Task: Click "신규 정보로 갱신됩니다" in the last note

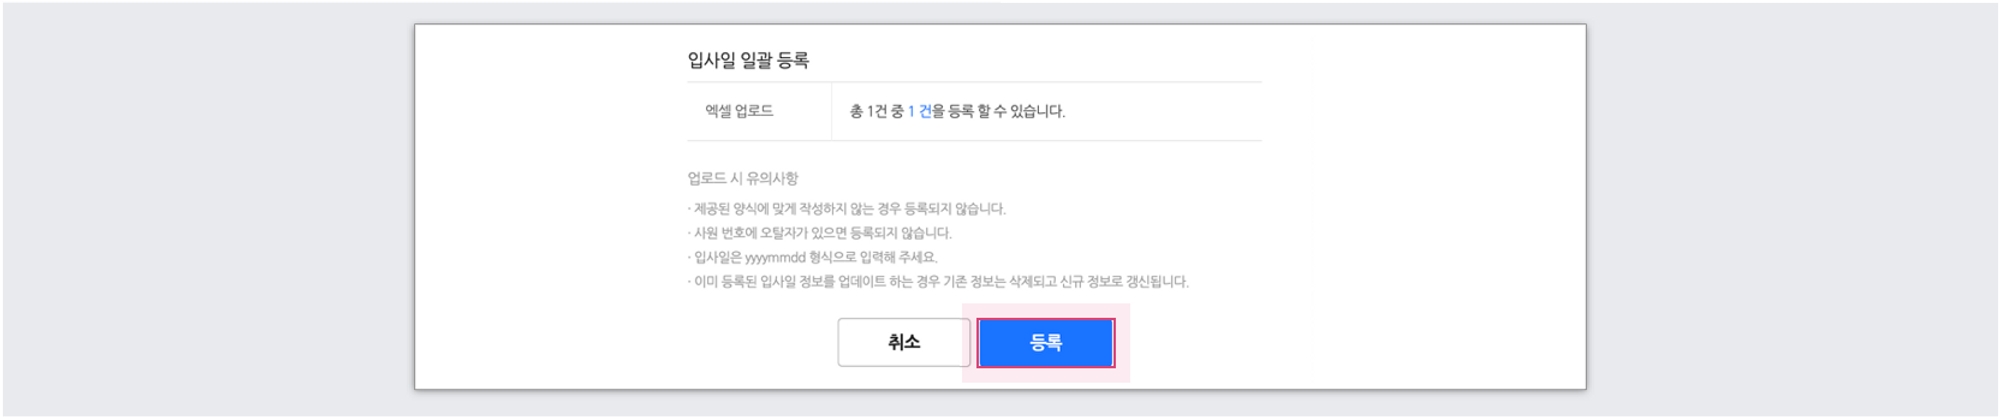Action: point(1124,282)
